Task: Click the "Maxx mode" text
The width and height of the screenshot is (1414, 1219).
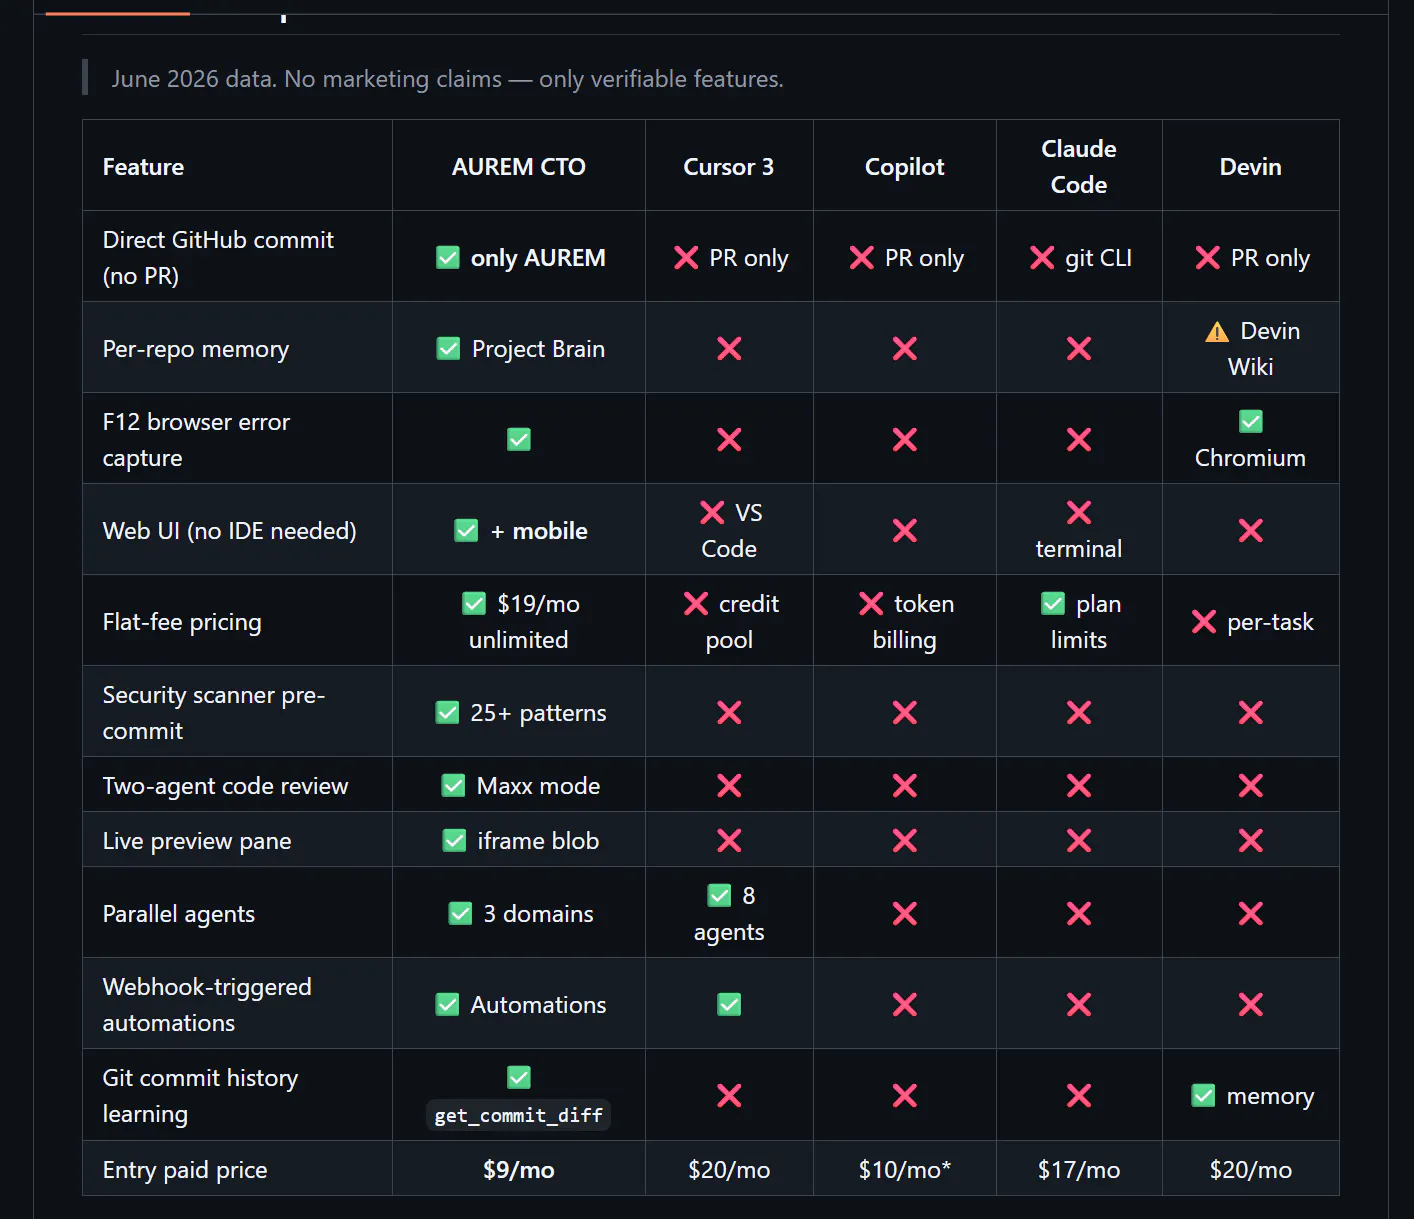Action: [539, 786]
